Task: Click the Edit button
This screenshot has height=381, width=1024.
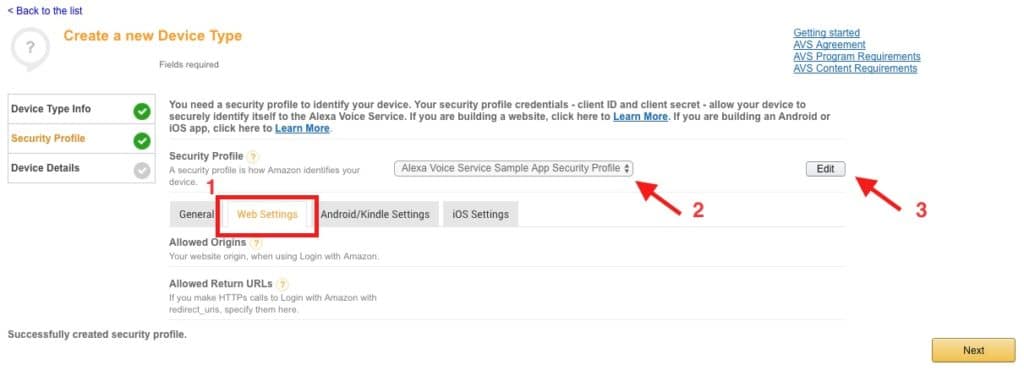Action: click(x=825, y=169)
